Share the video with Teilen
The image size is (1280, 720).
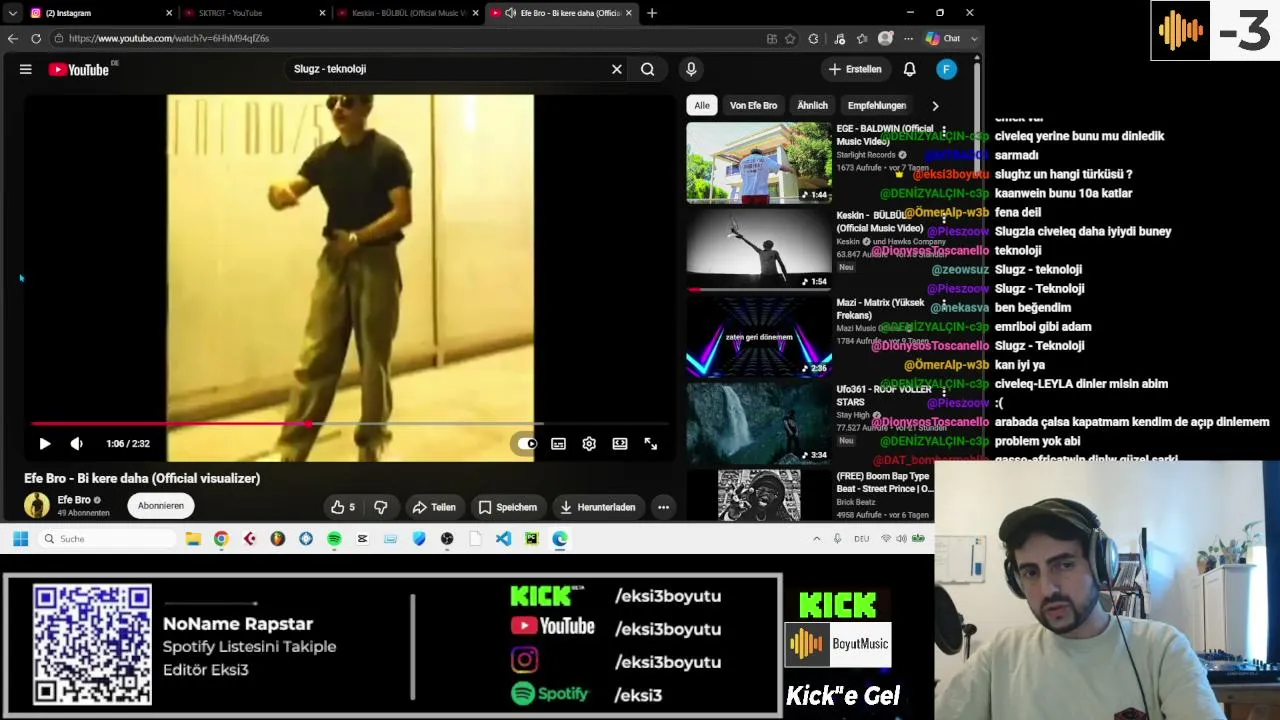(x=434, y=507)
